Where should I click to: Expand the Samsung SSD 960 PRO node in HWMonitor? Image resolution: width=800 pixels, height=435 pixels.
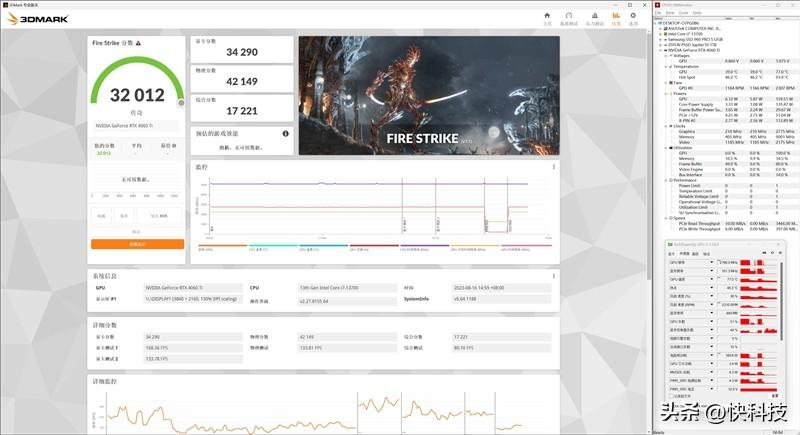(661, 39)
